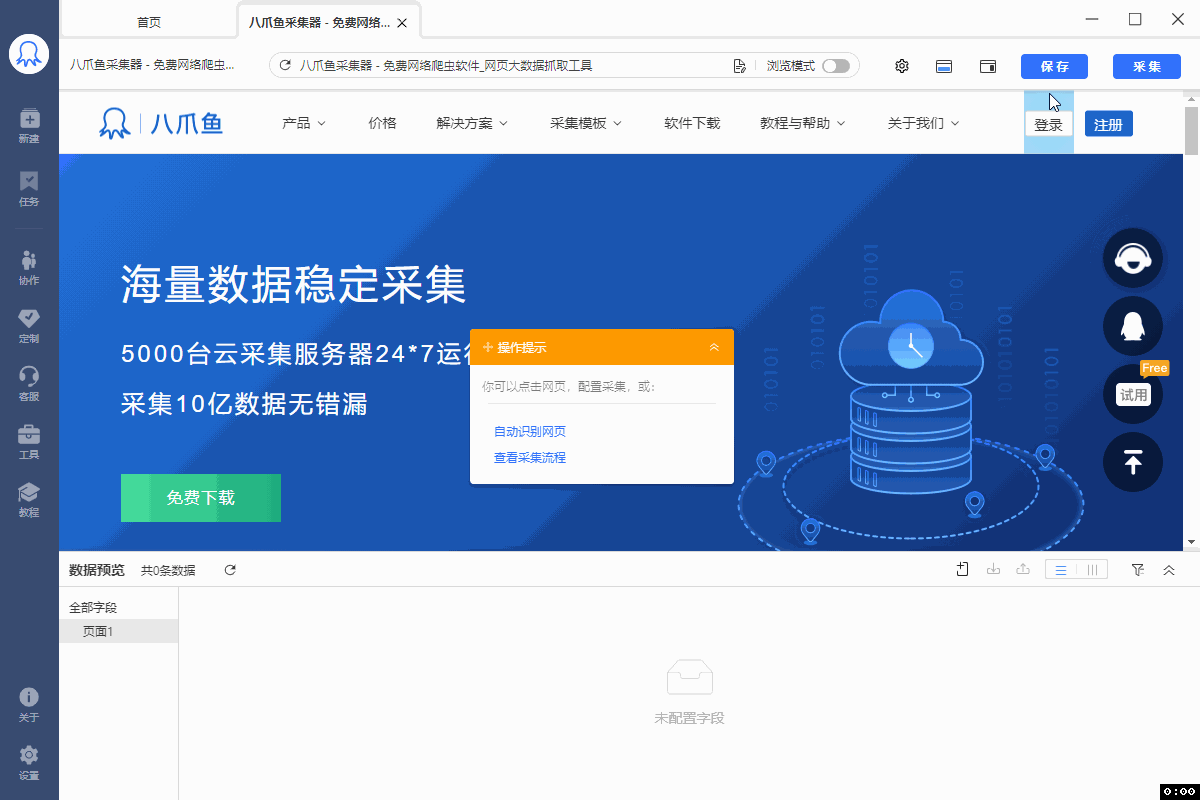1200x800 pixels.
Task: Click the scrollbar up arrow on webpage
Action: tap(1191, 99)
